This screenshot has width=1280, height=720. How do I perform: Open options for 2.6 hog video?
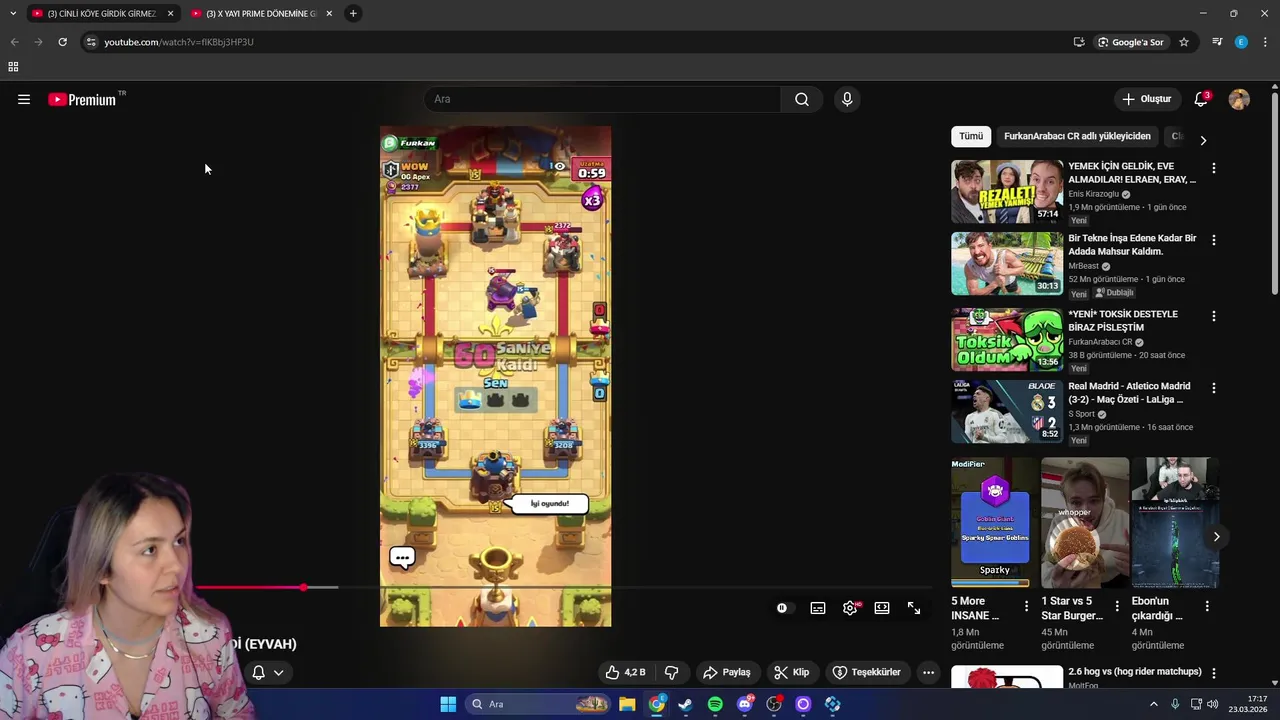tap(1214, 673)
